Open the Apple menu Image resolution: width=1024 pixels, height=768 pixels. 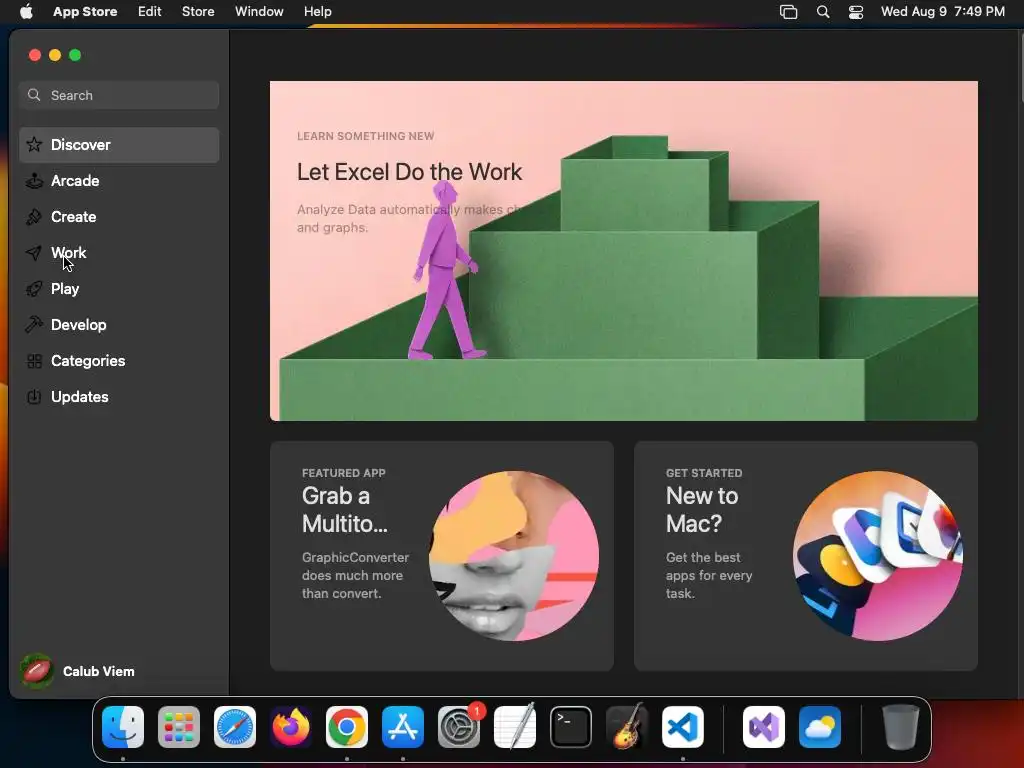(x=26, y=11)
